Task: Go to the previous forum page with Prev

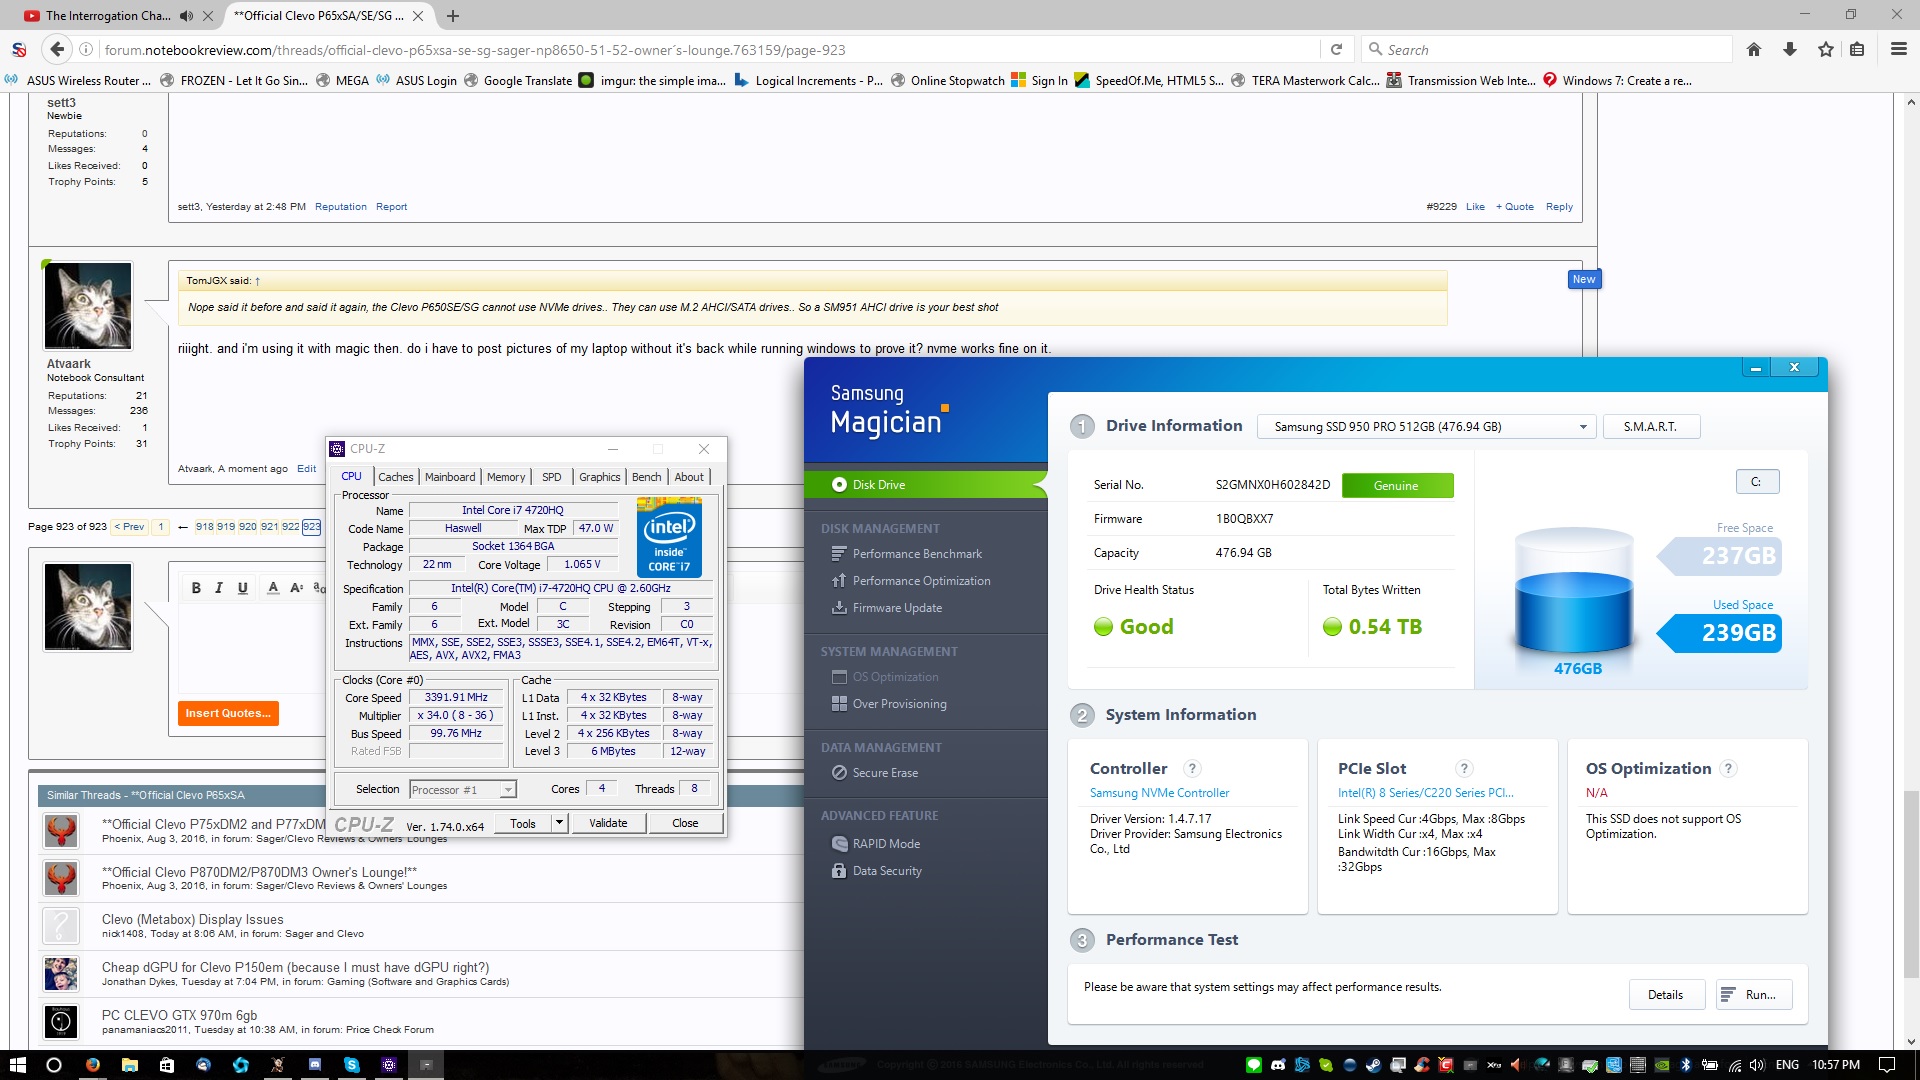Action: 129,526
